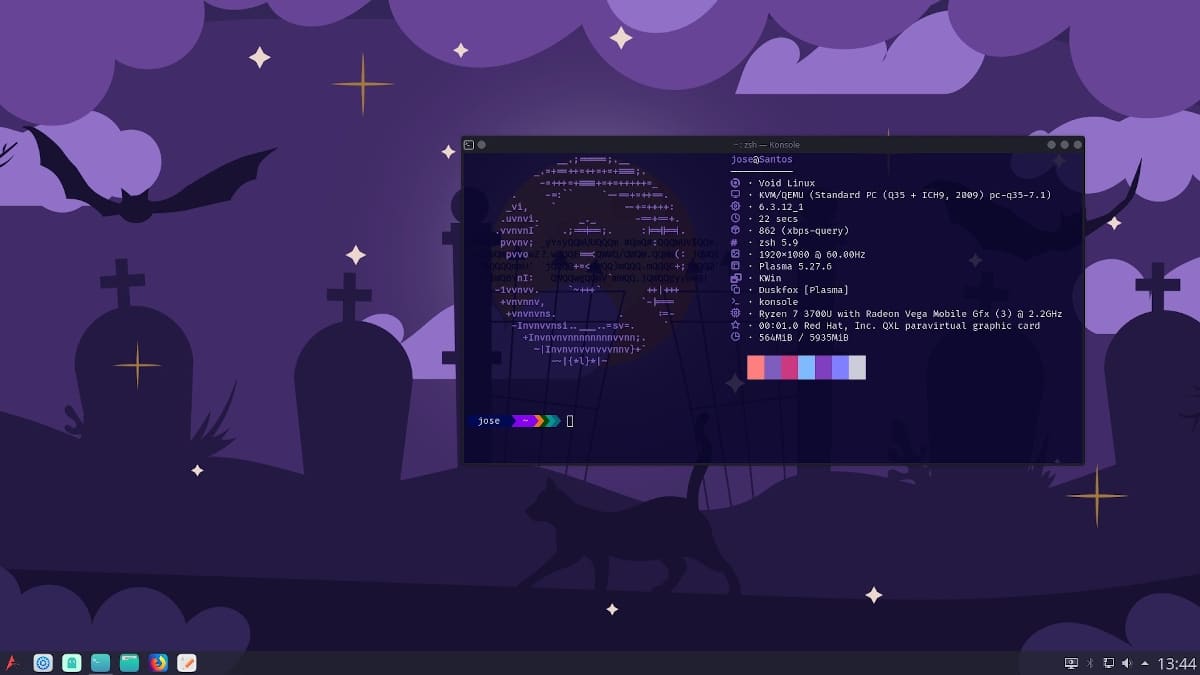Click the jose@Santos header in the terminal

(762, 160)
